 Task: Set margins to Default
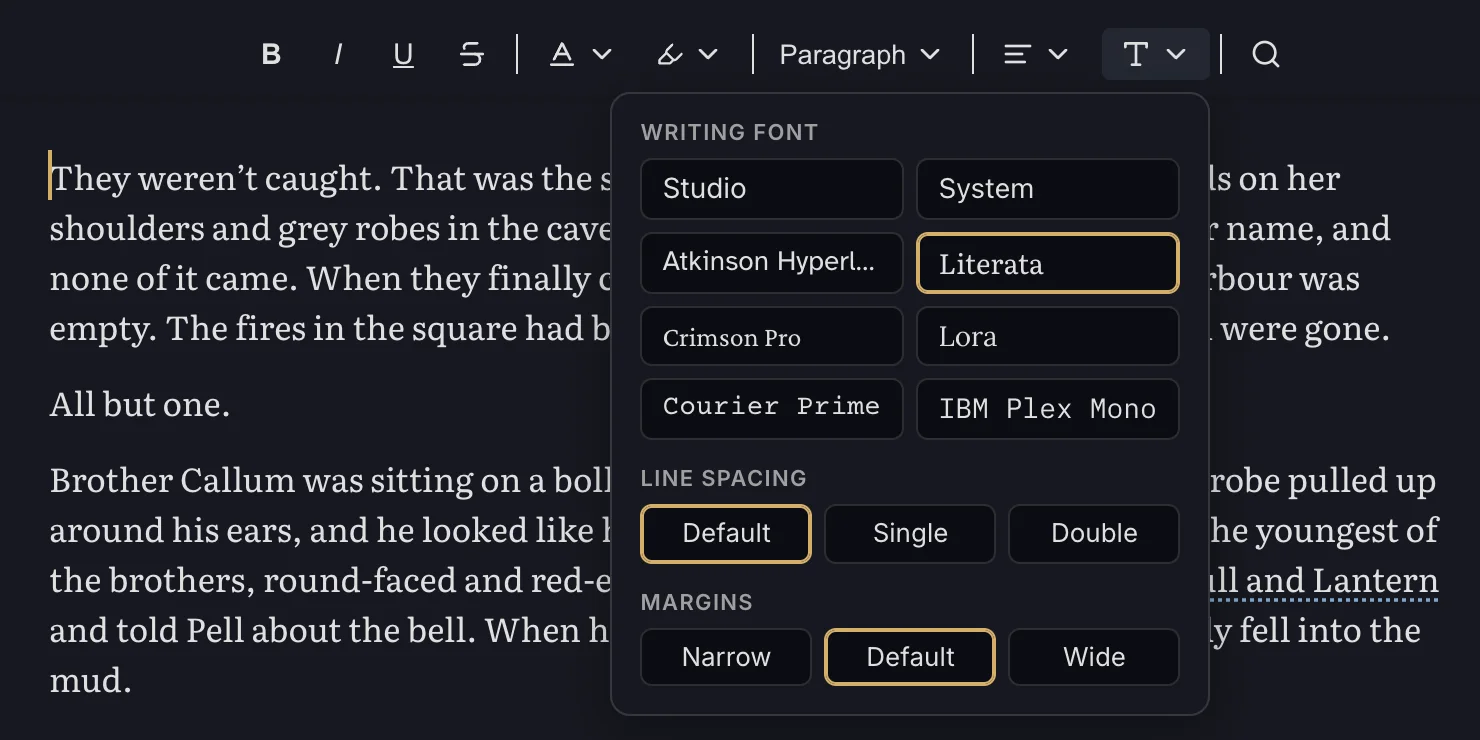click(x=910, y=657)
